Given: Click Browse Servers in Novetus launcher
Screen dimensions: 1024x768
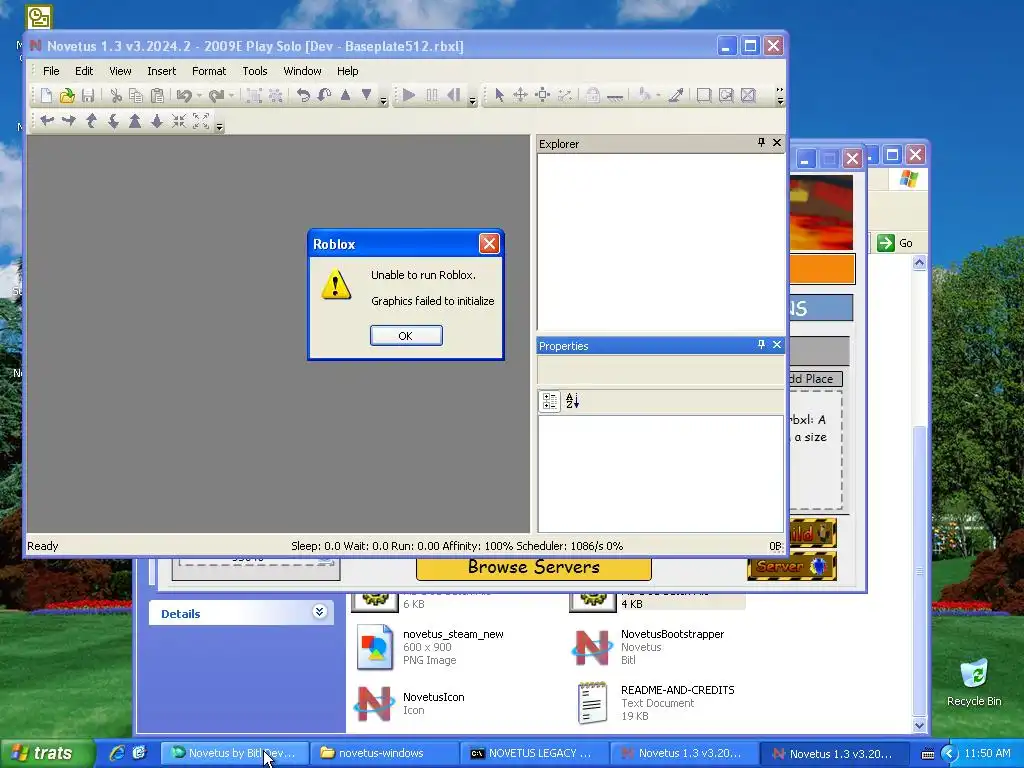Looking at the screenshot, I should 534,568.
